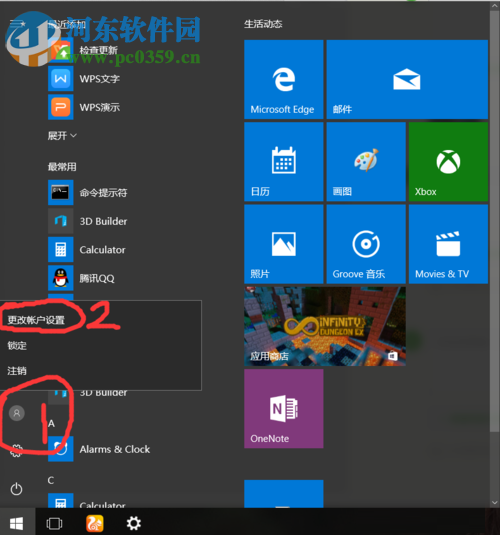Click the user account avatar icon

coord(16,413)
